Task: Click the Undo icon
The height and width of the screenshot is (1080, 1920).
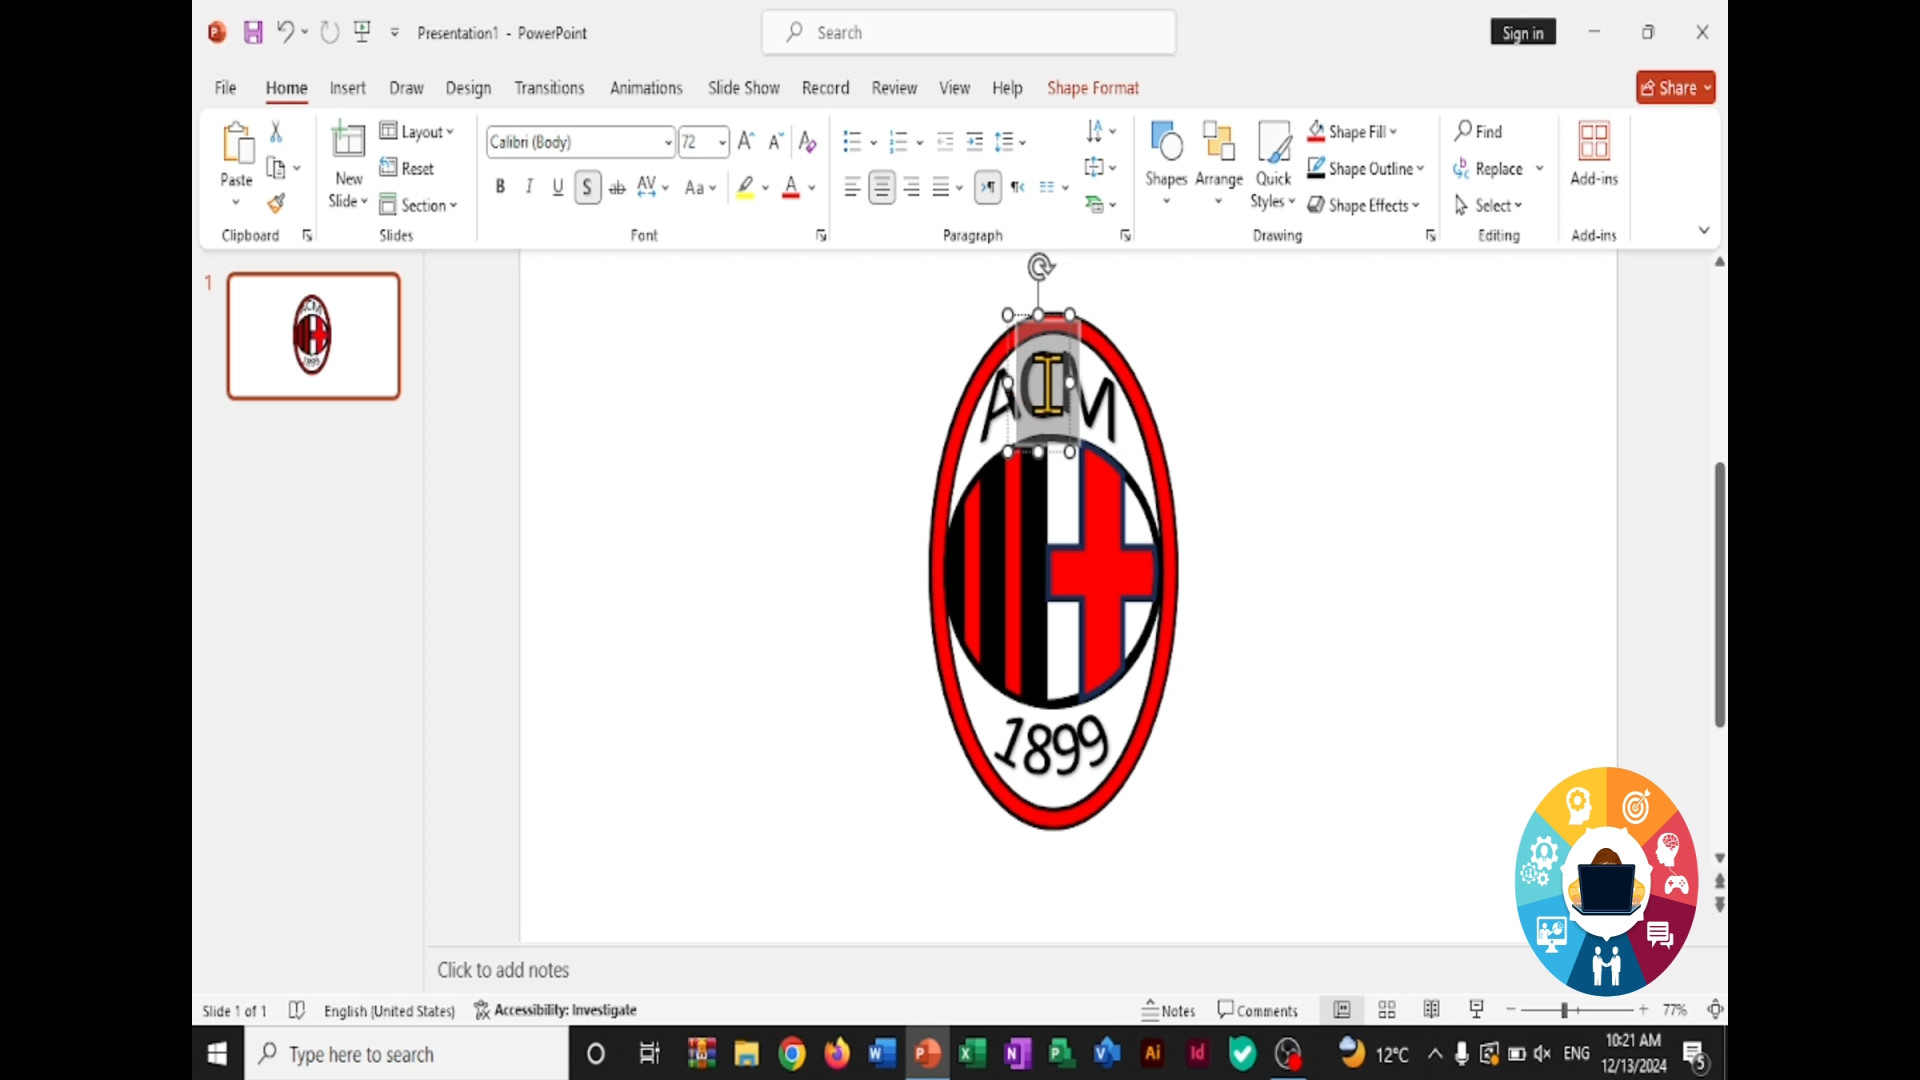Action: [x=285, y=32]
